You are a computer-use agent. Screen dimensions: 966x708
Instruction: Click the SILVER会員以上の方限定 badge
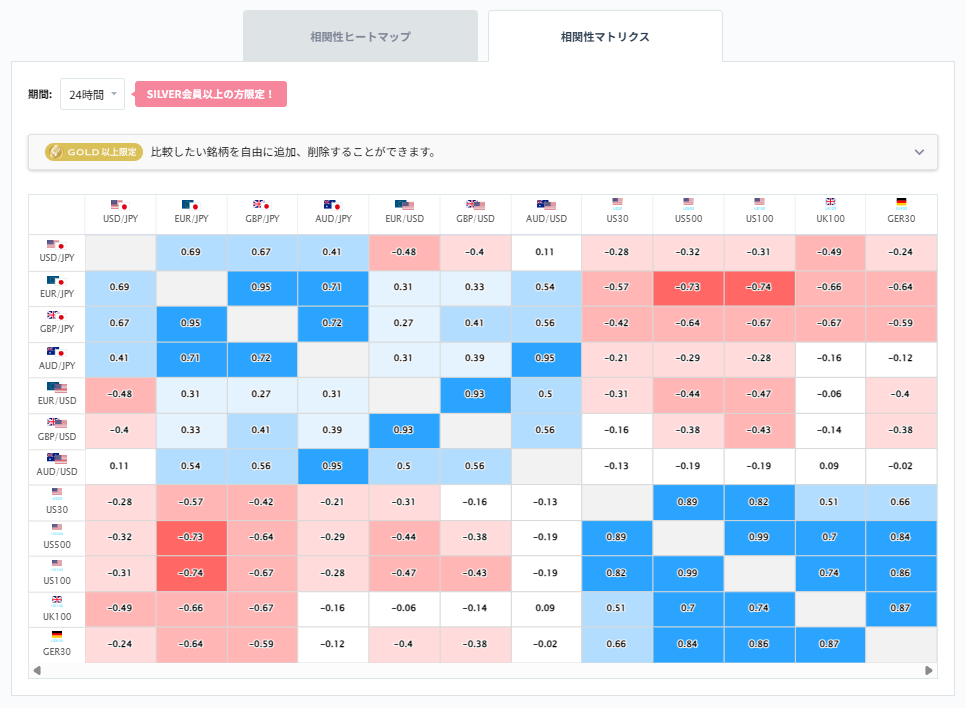click(x=210, y=93)
